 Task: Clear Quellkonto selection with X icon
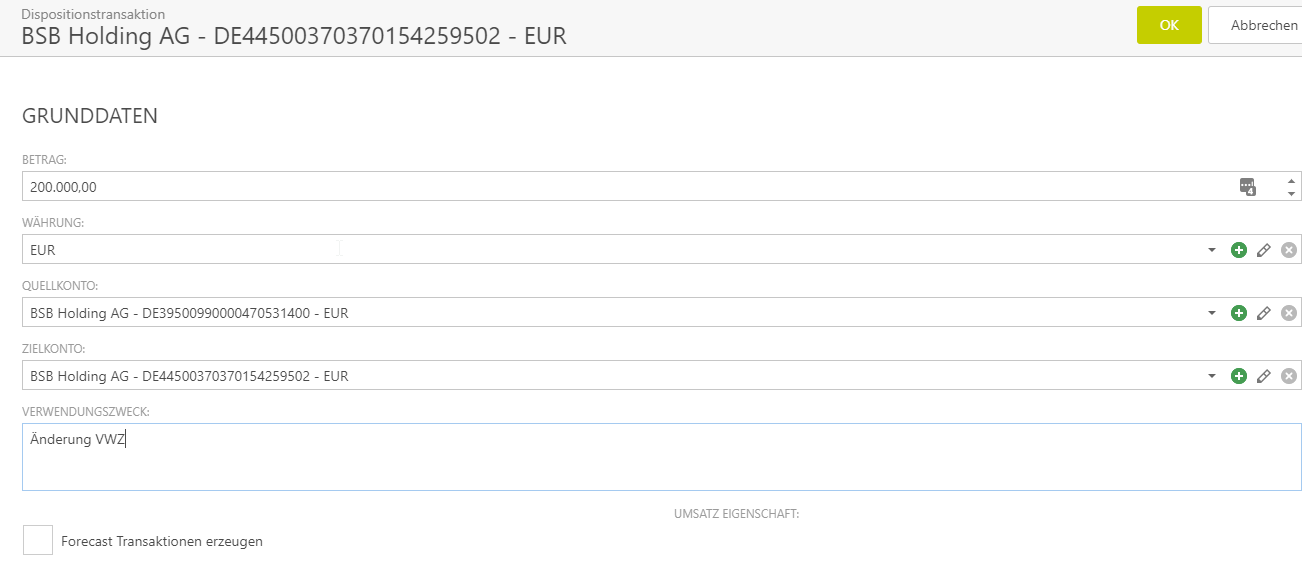[x=1289, y=313]
